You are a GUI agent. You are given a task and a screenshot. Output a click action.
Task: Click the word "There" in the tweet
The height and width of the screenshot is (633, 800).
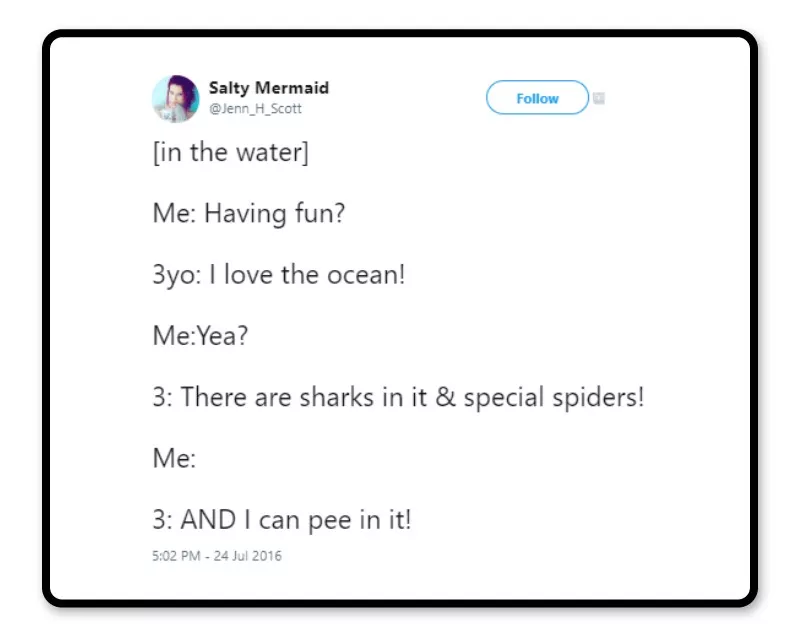click(x=214, y=397)
